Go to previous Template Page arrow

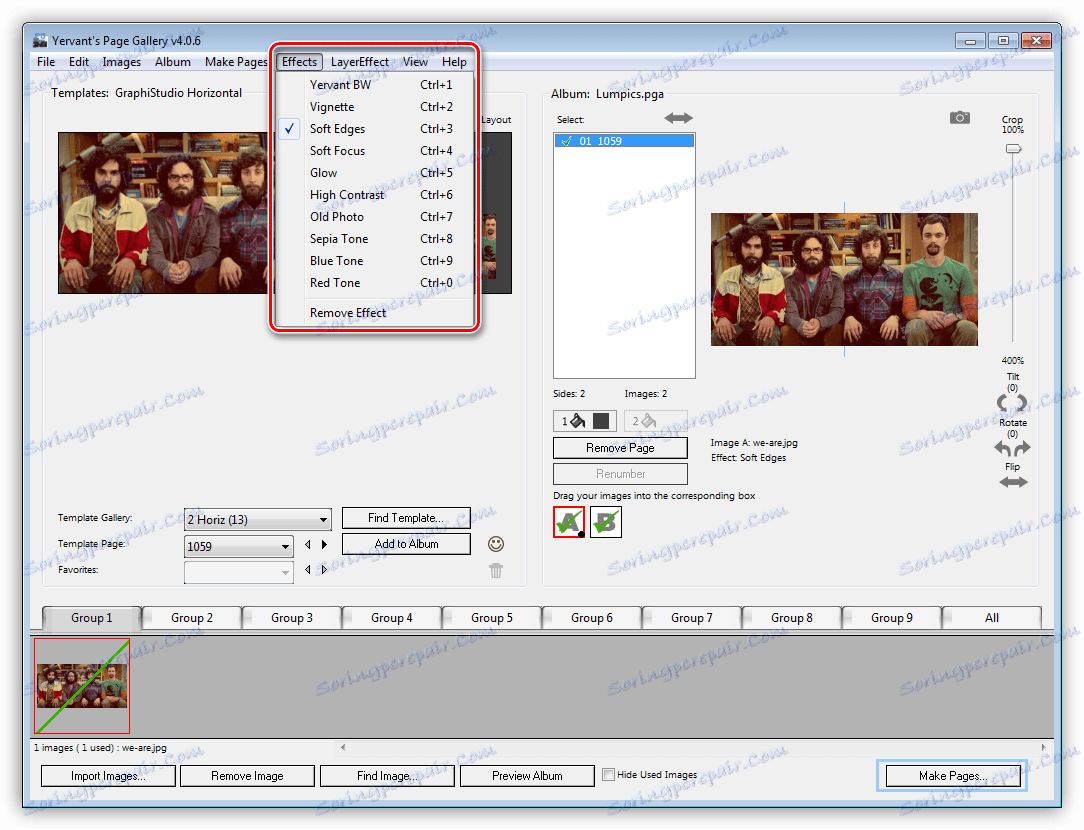click(308, 545)
